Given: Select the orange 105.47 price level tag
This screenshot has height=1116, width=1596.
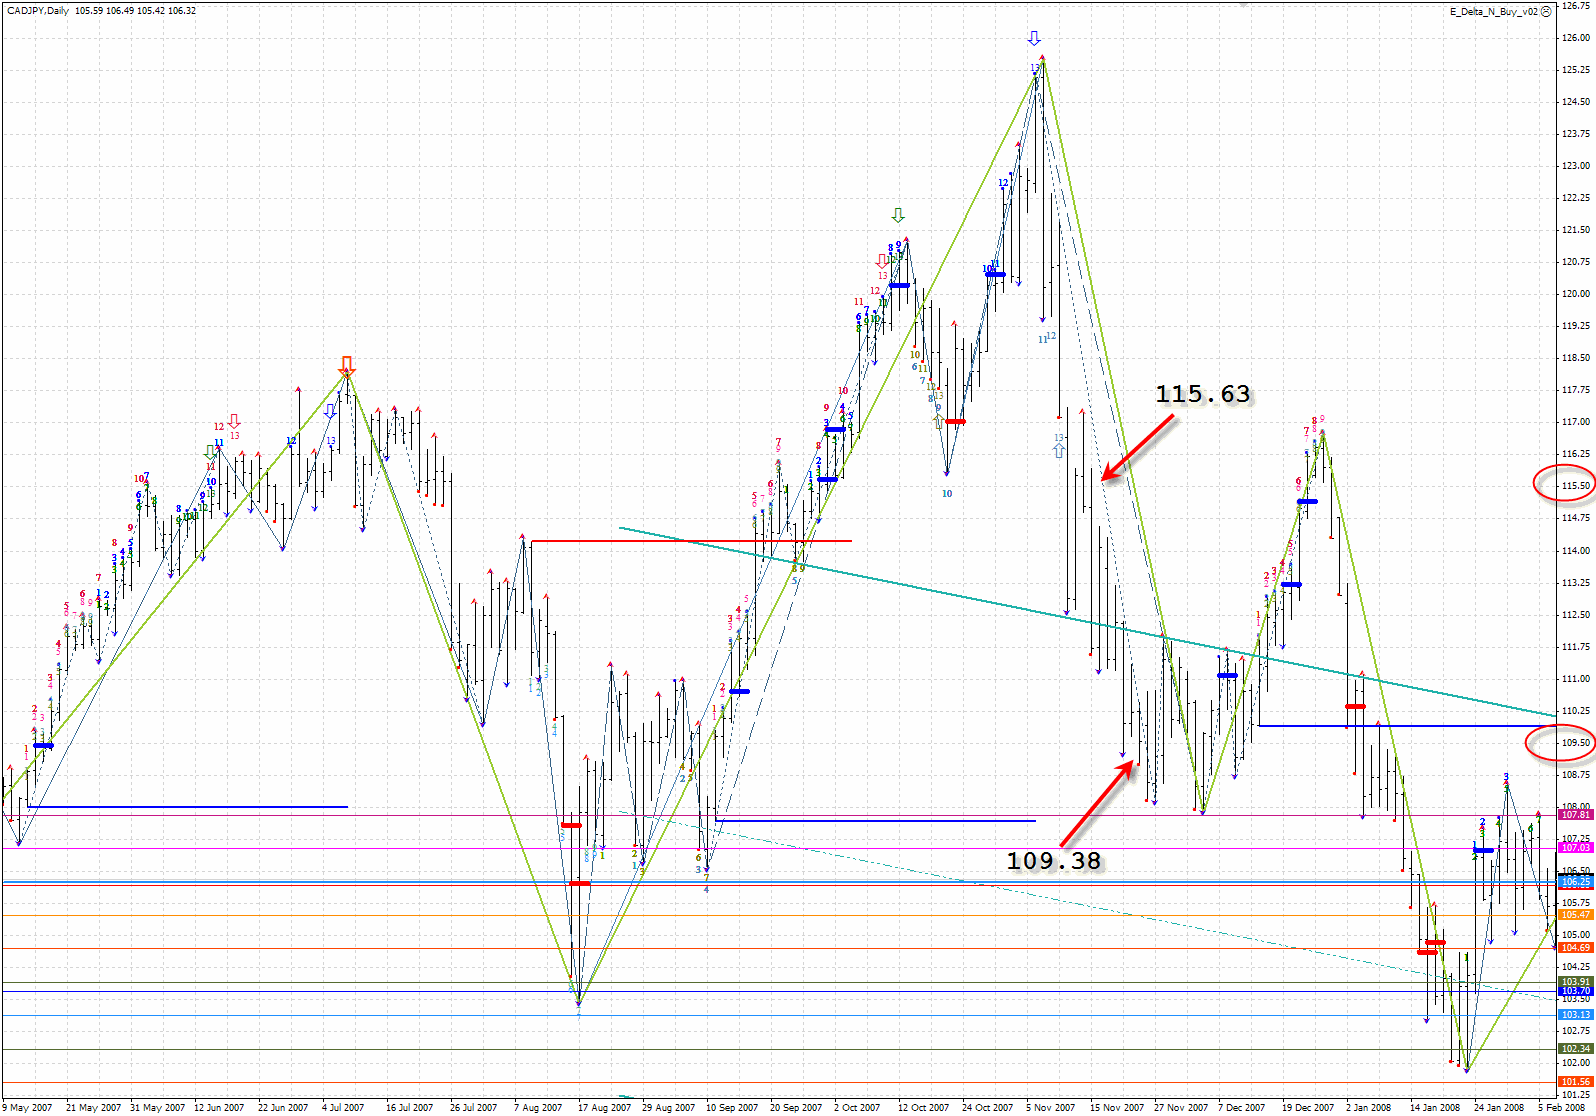Looking at the screenshot, I should tap(1575, 915).
